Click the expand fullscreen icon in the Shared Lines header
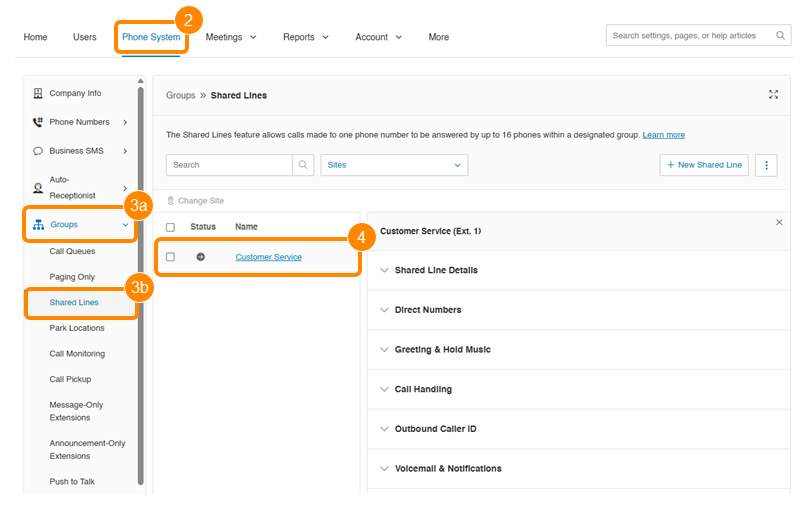 [x=773, y=95]
